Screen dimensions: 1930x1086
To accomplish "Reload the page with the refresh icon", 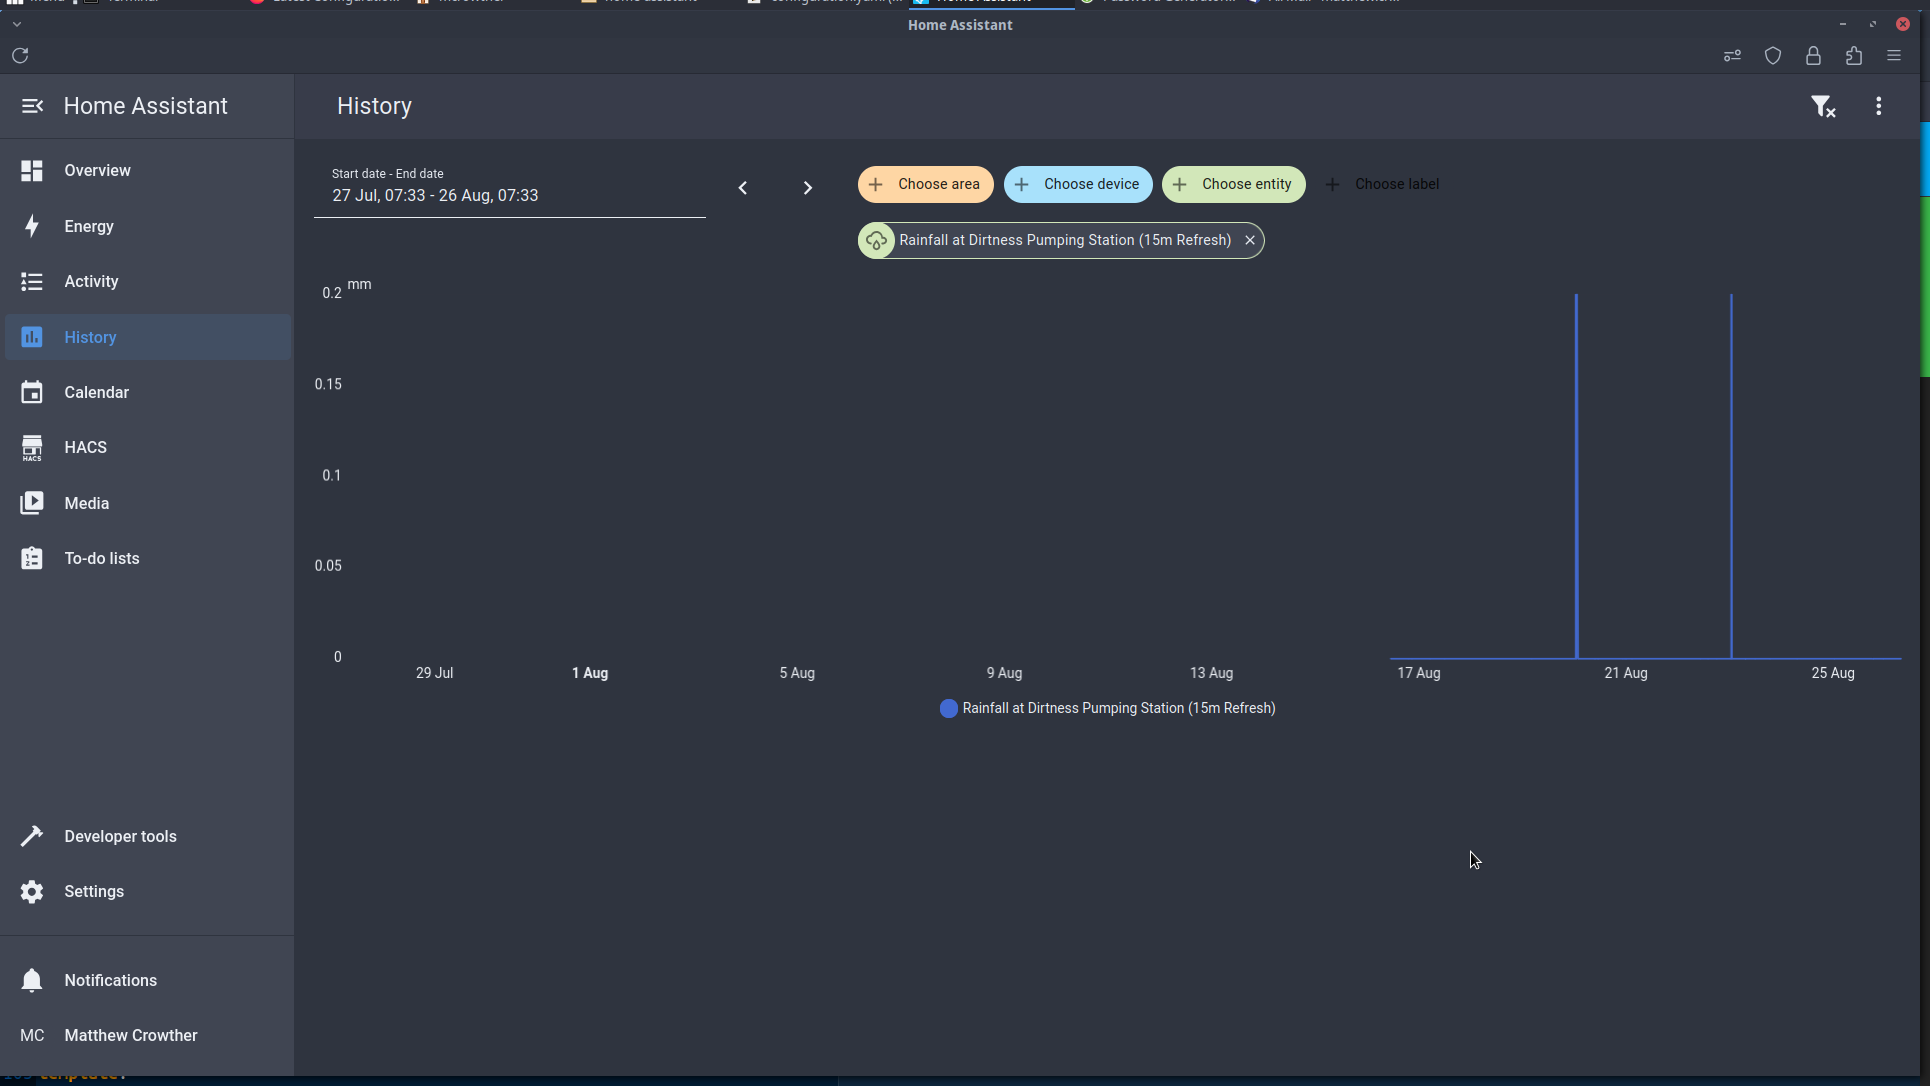I will pyautogui.click(x=19, y=56).
